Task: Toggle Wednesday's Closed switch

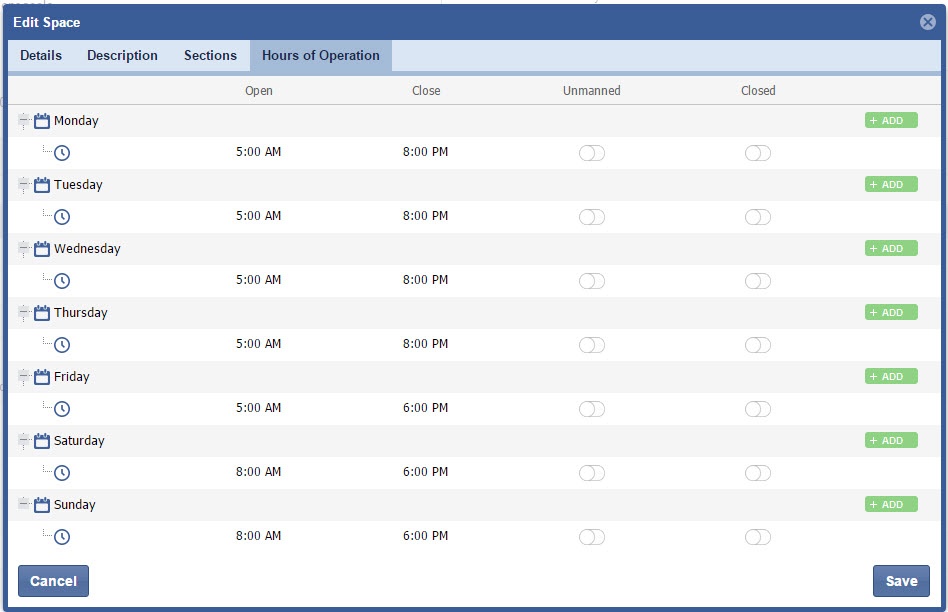Action: 758,281
